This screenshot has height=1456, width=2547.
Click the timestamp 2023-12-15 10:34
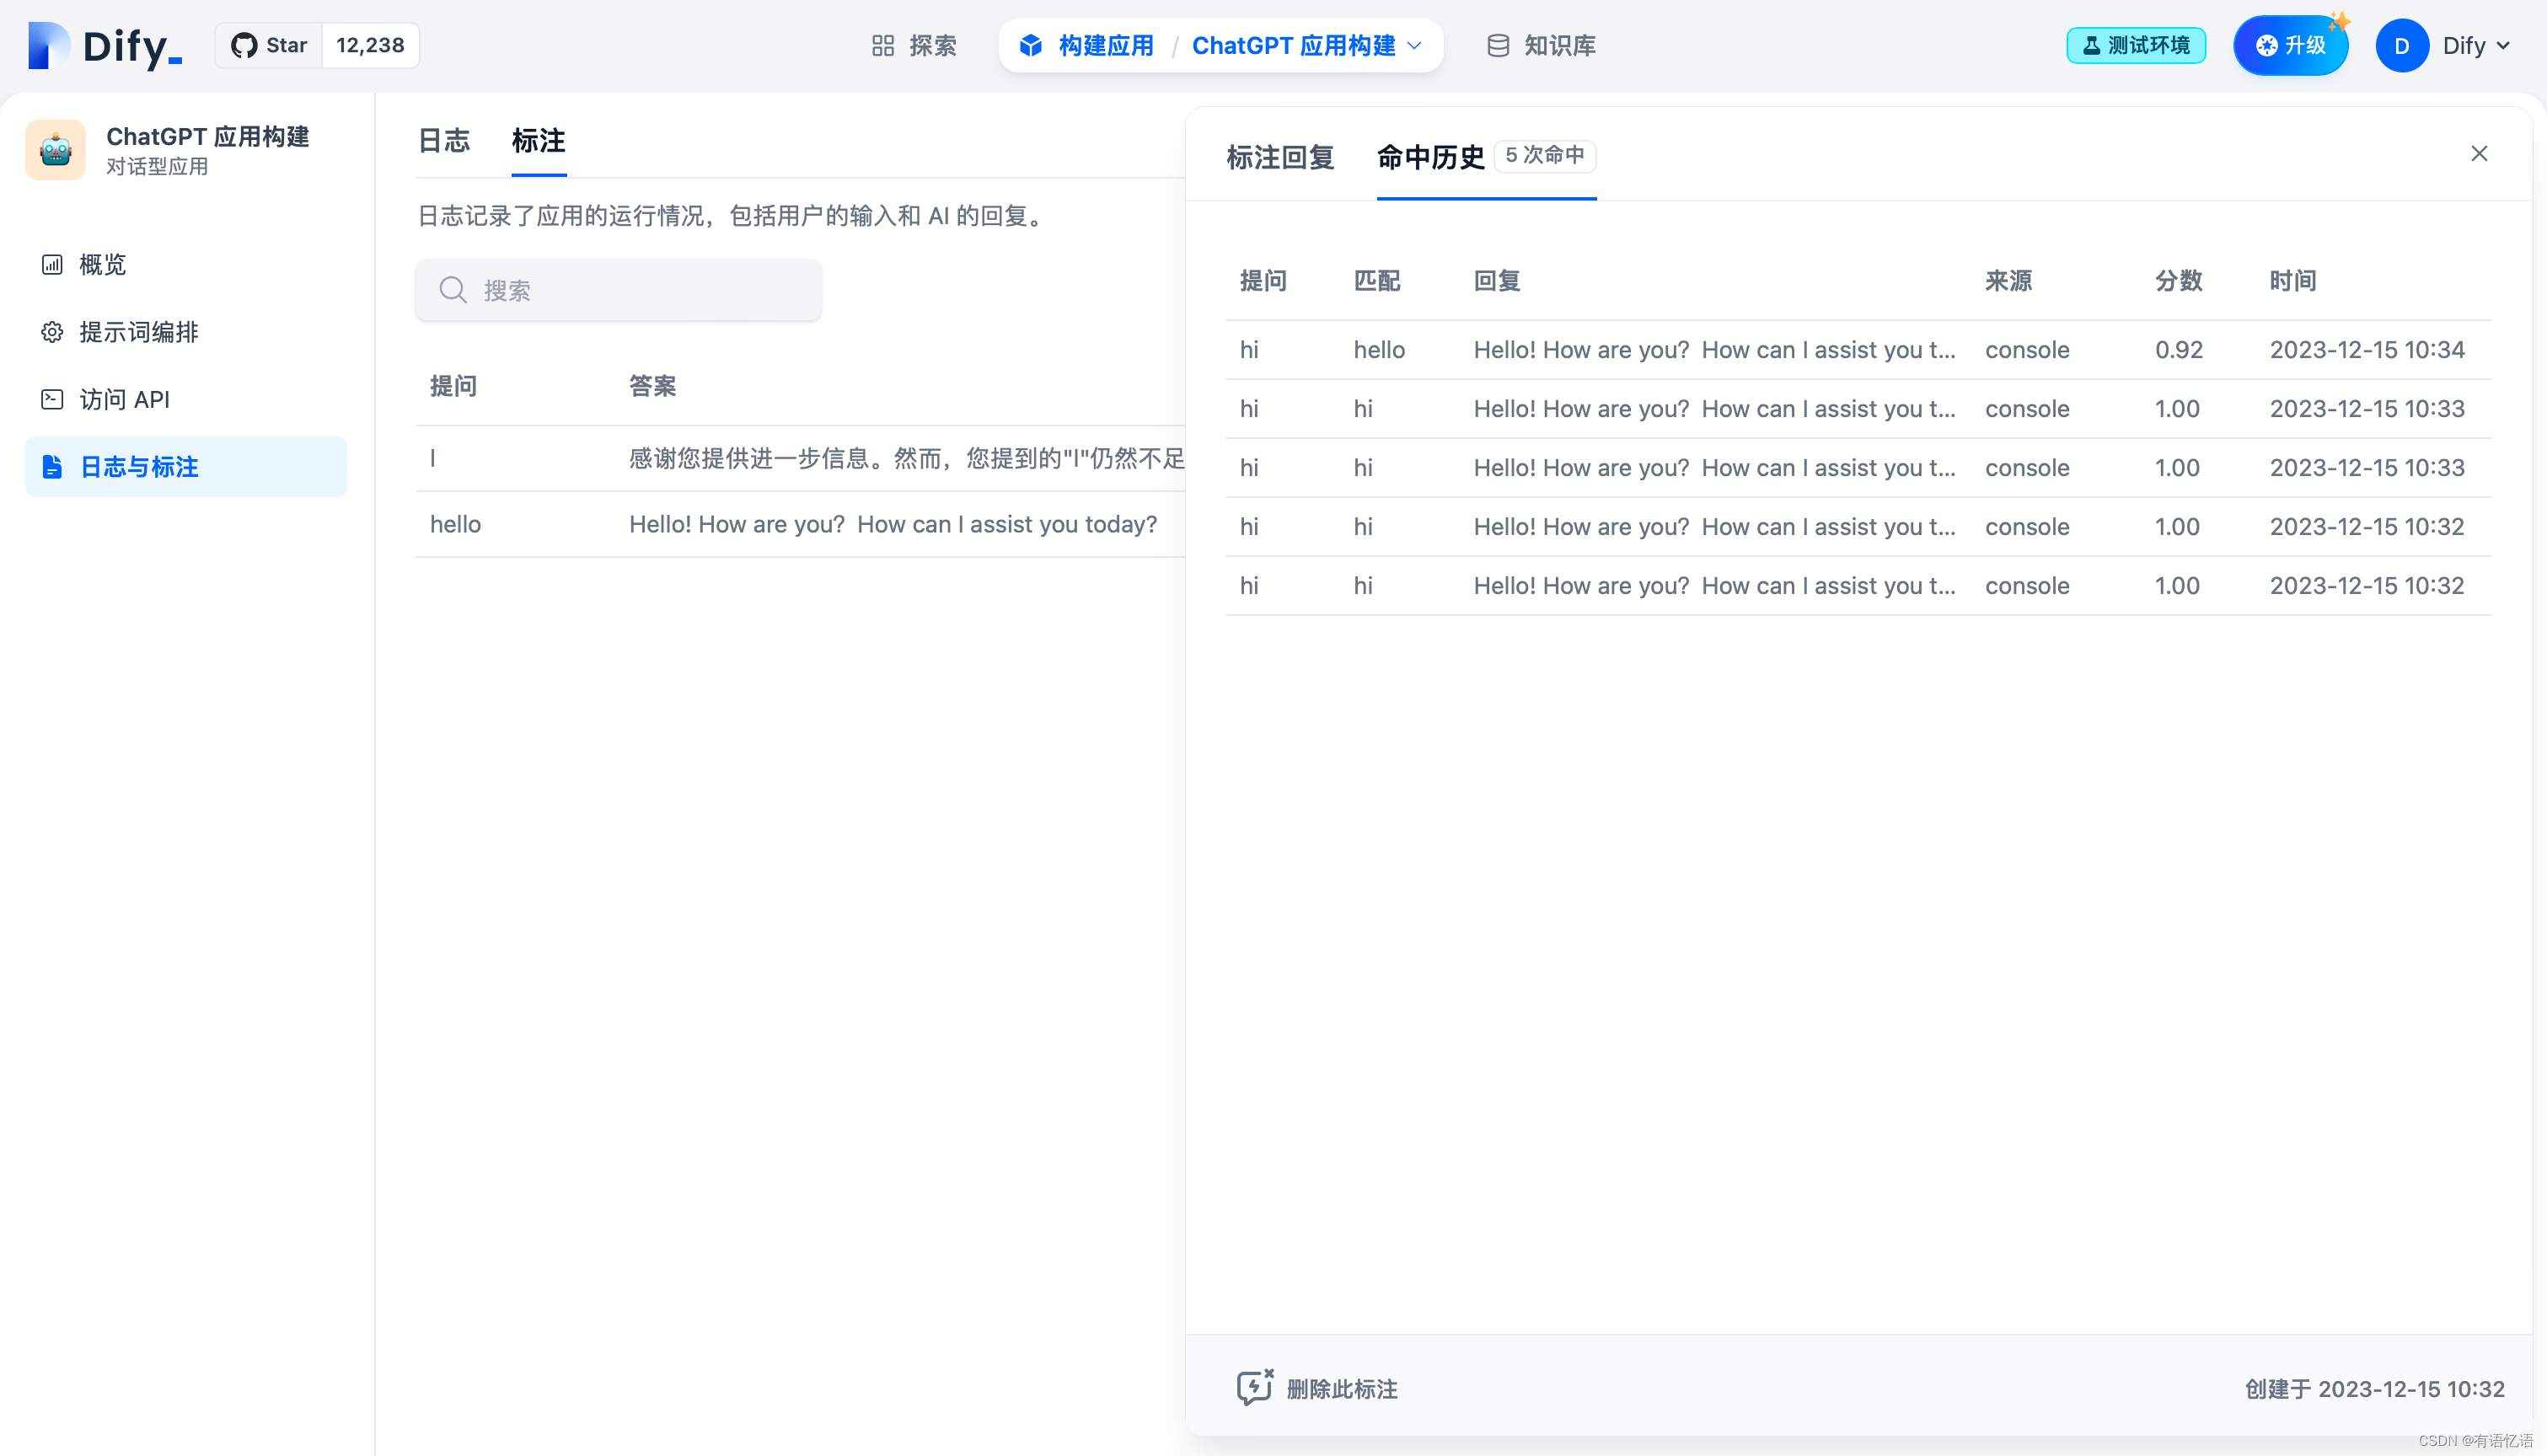(2366, 349)
